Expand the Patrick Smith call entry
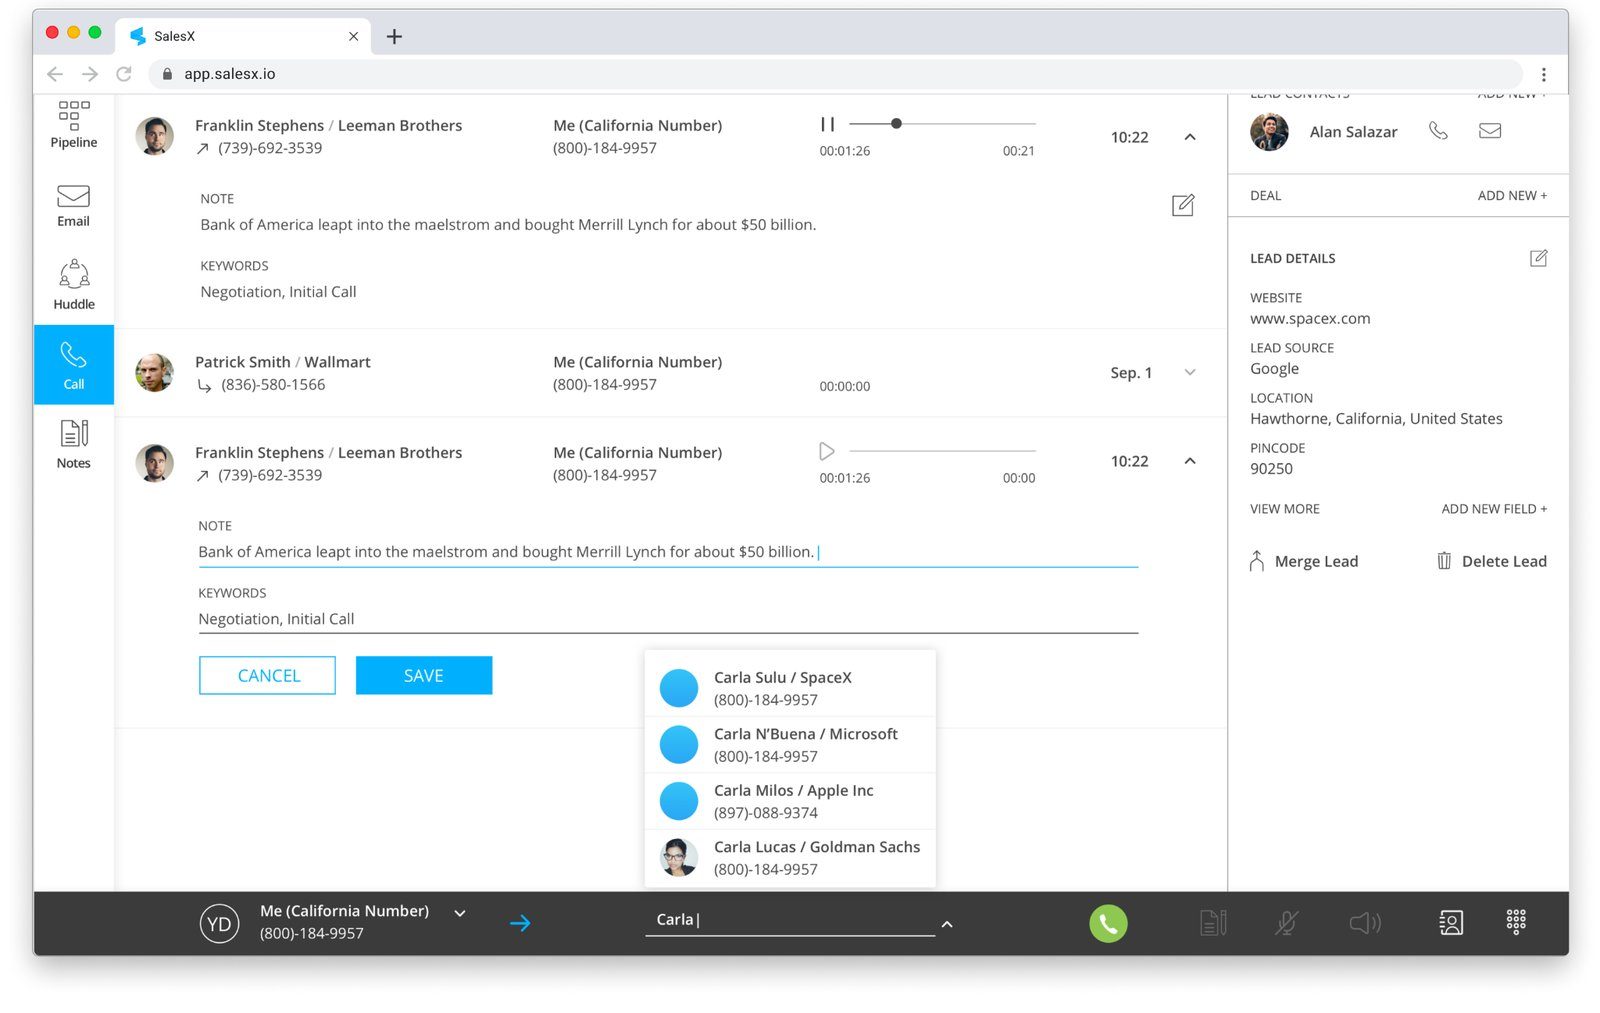The width and height of the screenshot is (1600, 1013). point(1189,373)
